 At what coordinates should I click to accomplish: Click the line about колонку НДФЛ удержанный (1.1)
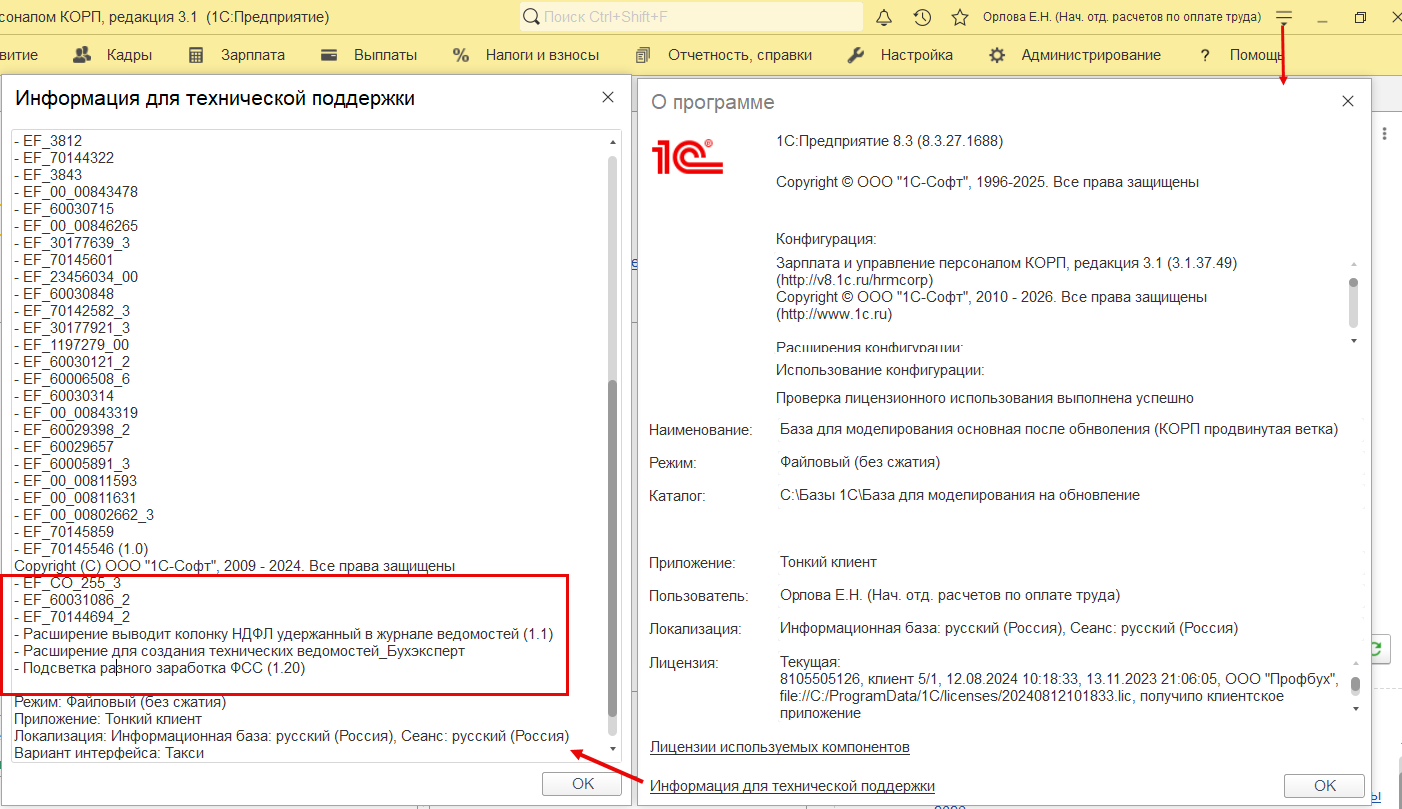coord(284,634)
